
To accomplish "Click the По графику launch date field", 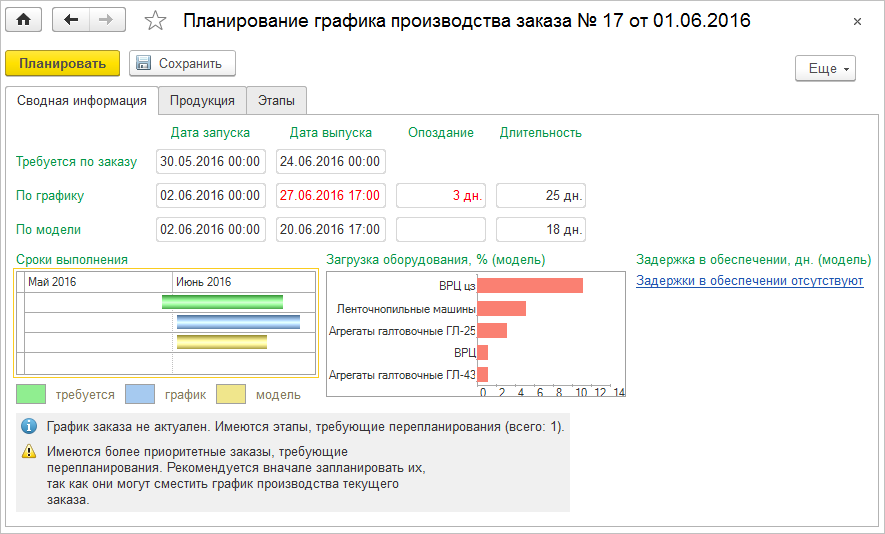I will tap(210, 195).
